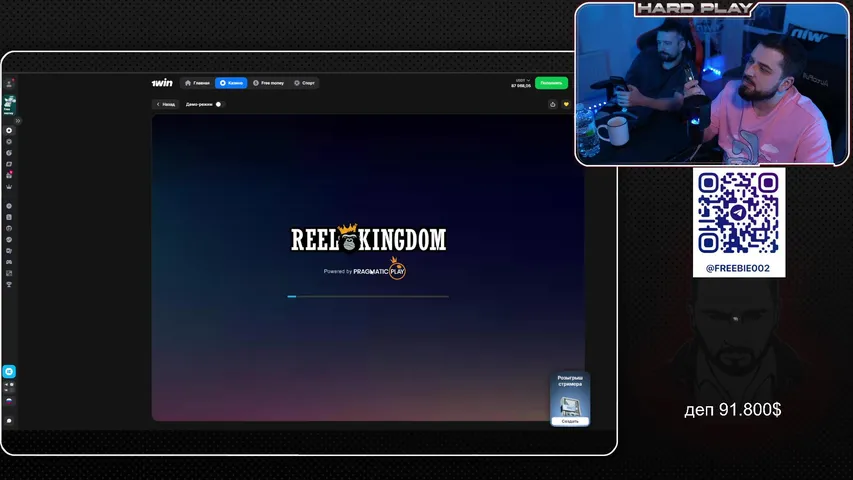Click the Telegram QR code
Image resolution: width=853 pixels, height=480 pixels.
pyautogui.click(x=738, y=213)
